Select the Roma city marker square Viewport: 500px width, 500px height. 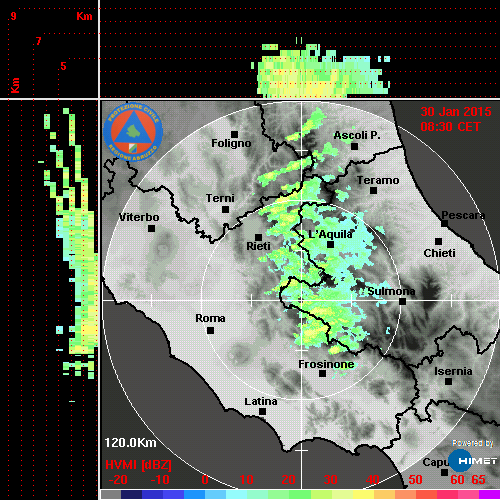(210, 331)
